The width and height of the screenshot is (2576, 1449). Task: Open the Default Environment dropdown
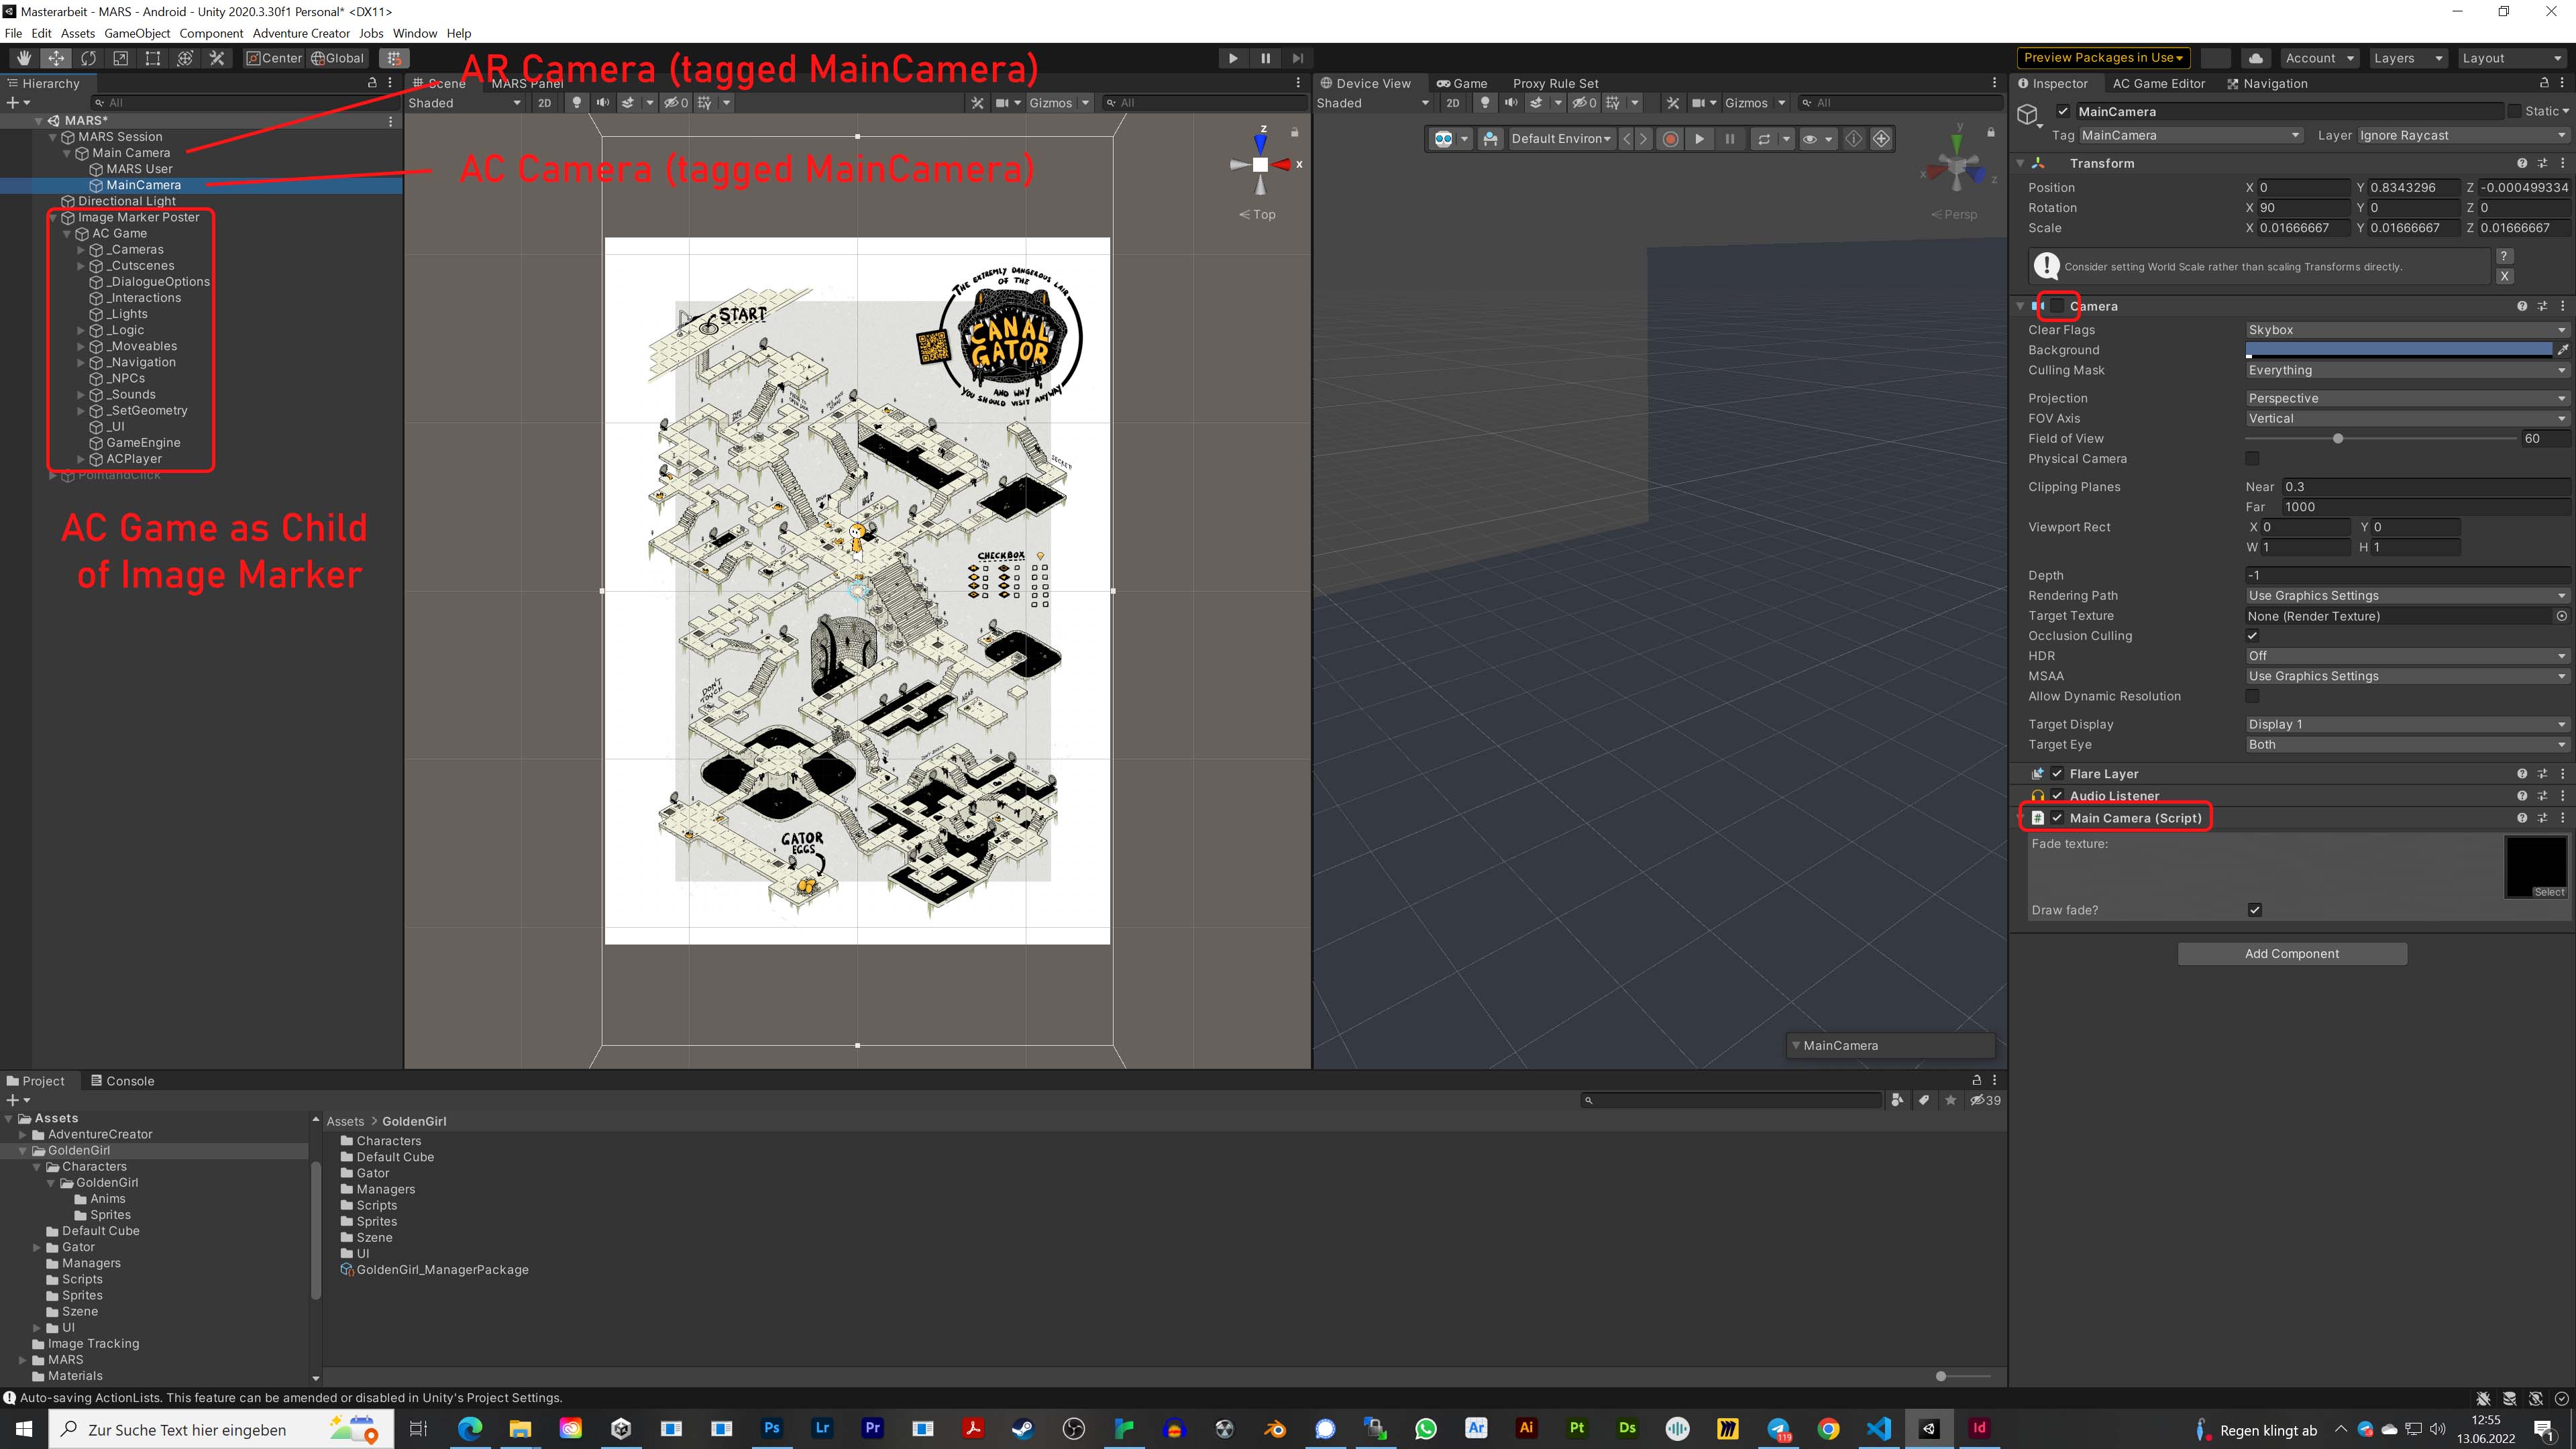tap(1560, 139)
